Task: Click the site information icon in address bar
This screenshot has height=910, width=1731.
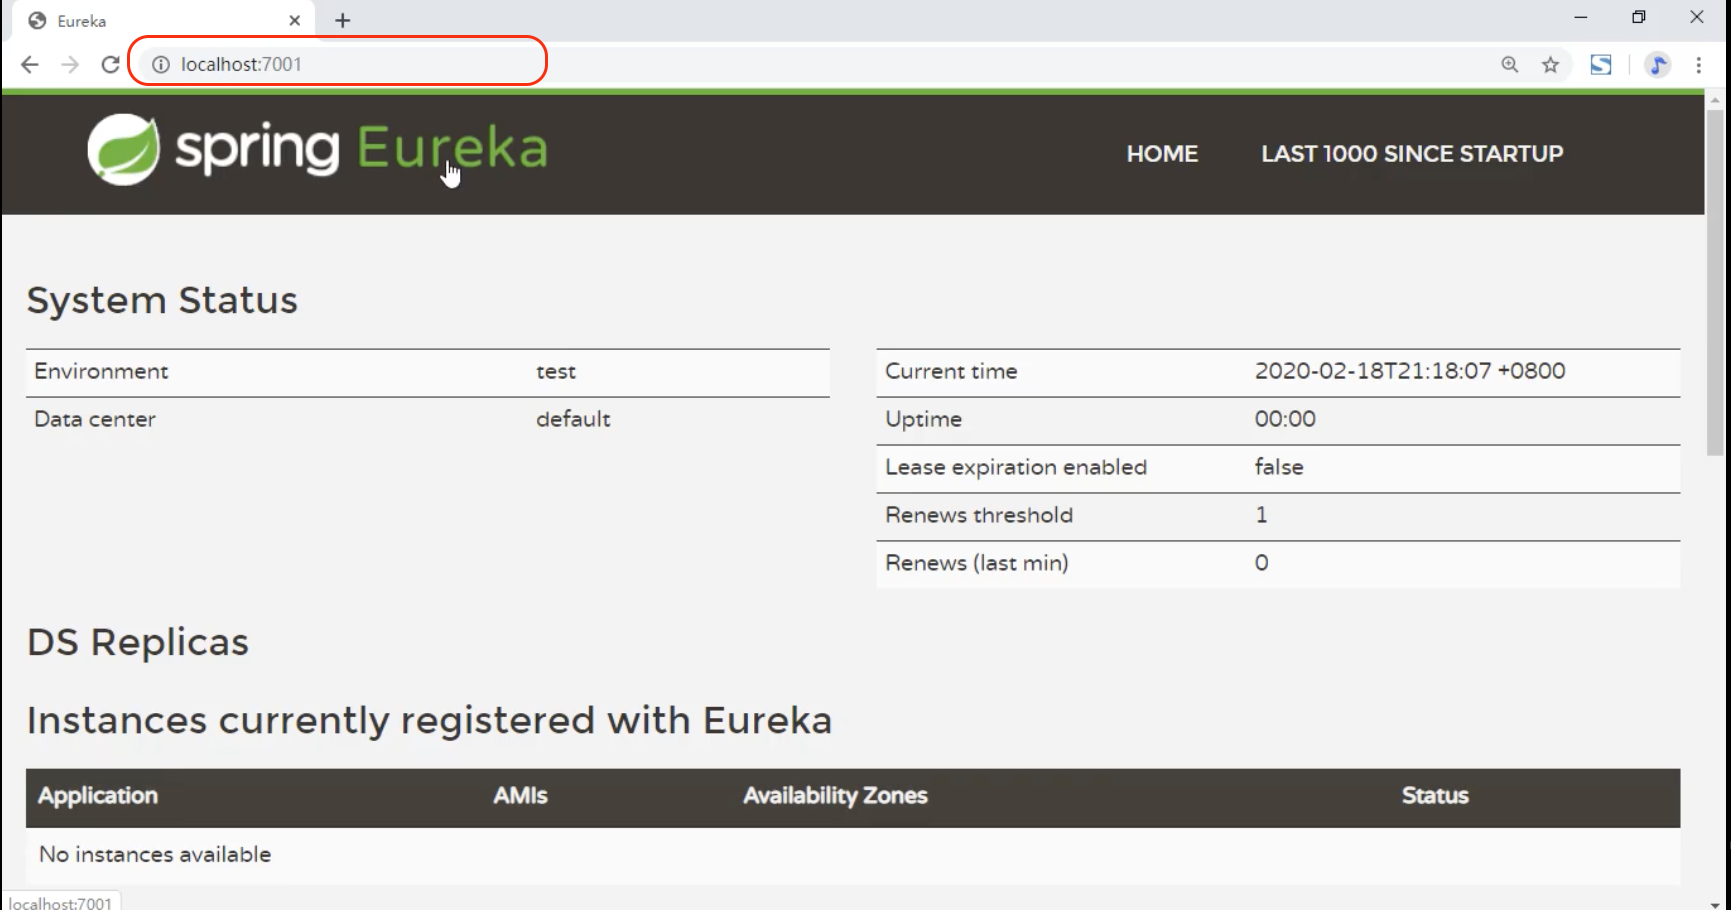Action: point(161,64)
